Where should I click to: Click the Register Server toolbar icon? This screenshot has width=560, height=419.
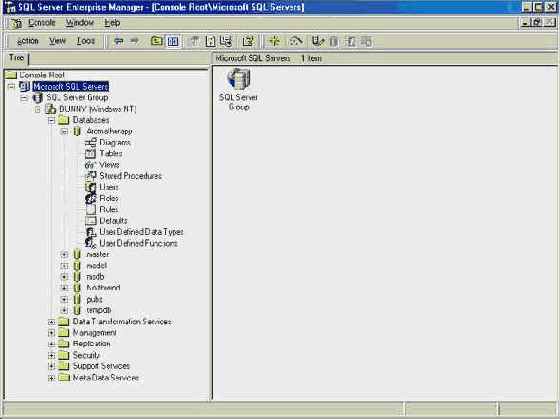coord(318,41)
